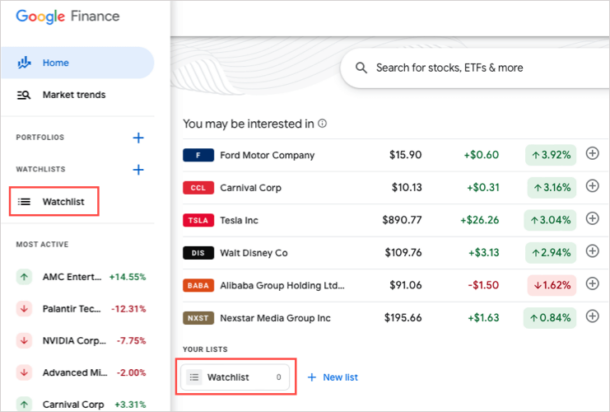This screenshot has height=412, width=610.
Task: Click the $195.66 Nexstar price
Action: click(403, 318)
